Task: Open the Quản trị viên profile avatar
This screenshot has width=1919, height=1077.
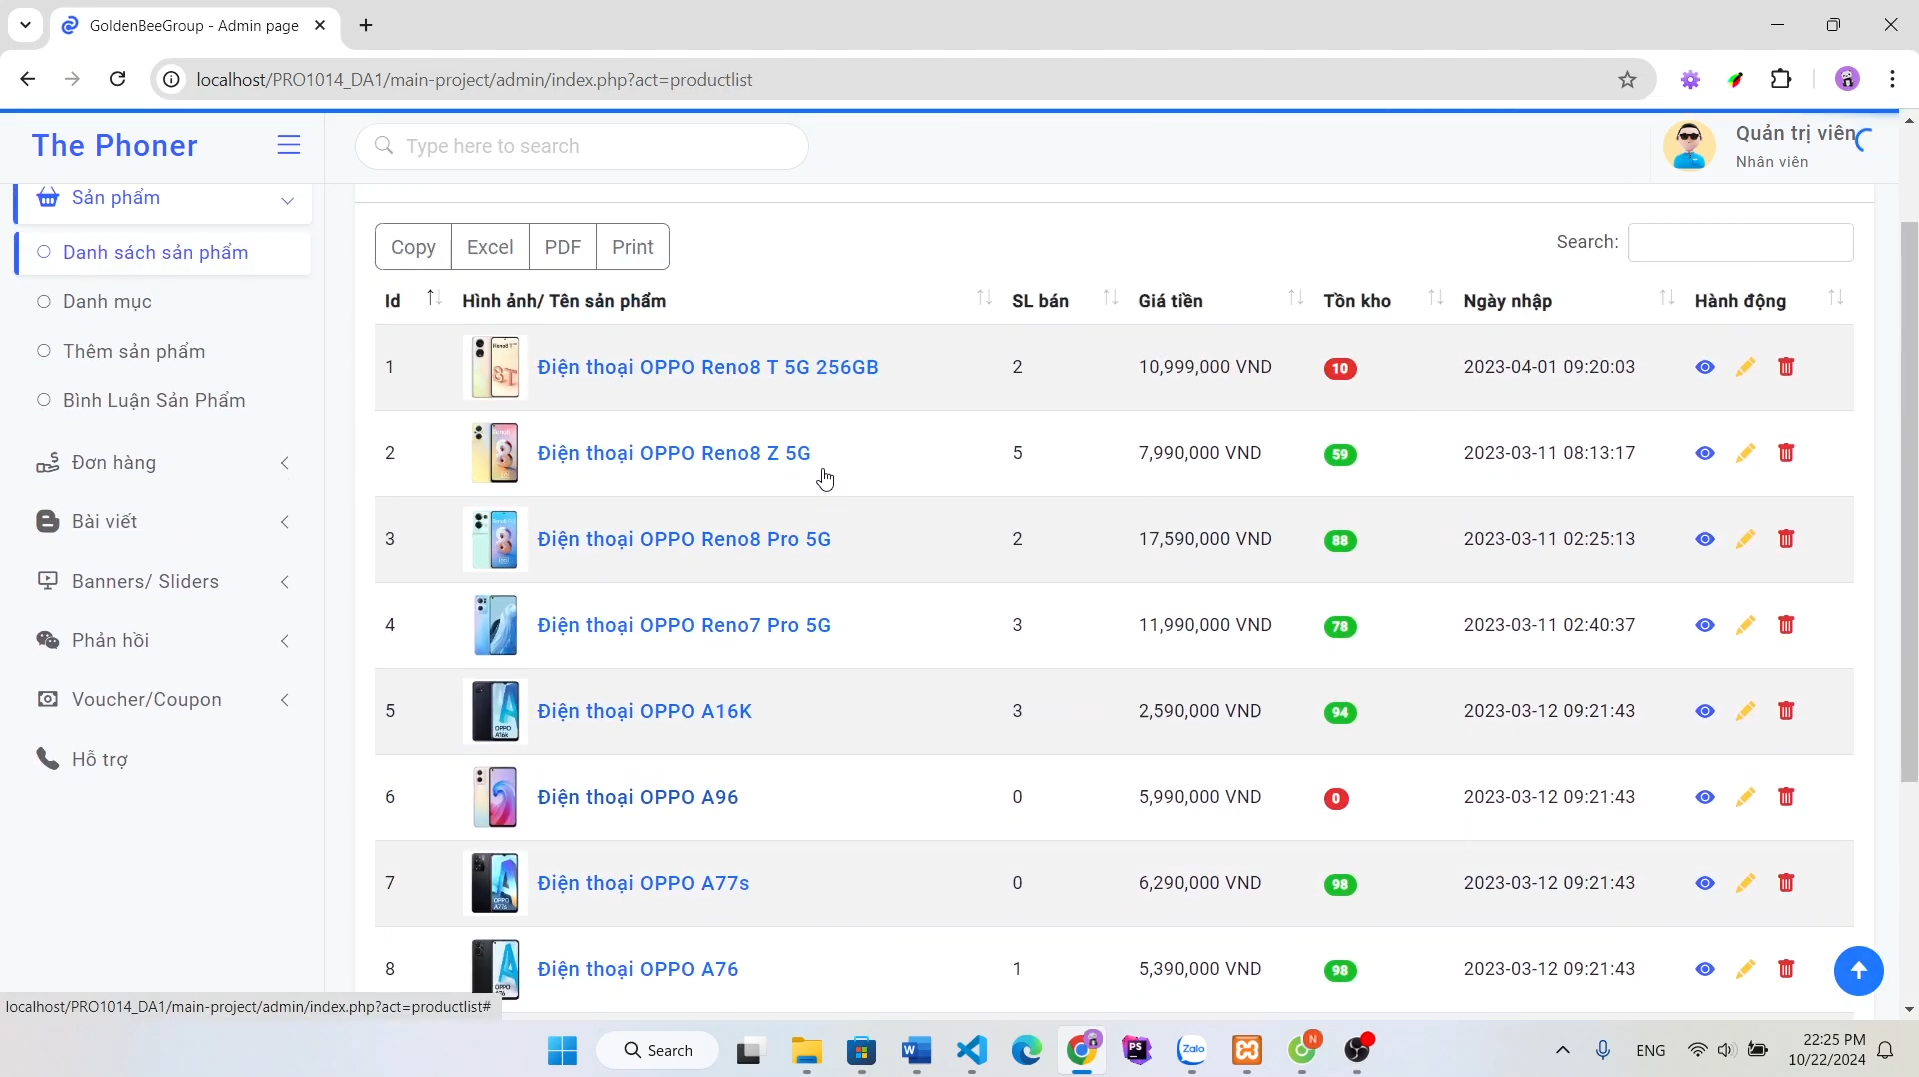Action: pos(1689,146)
